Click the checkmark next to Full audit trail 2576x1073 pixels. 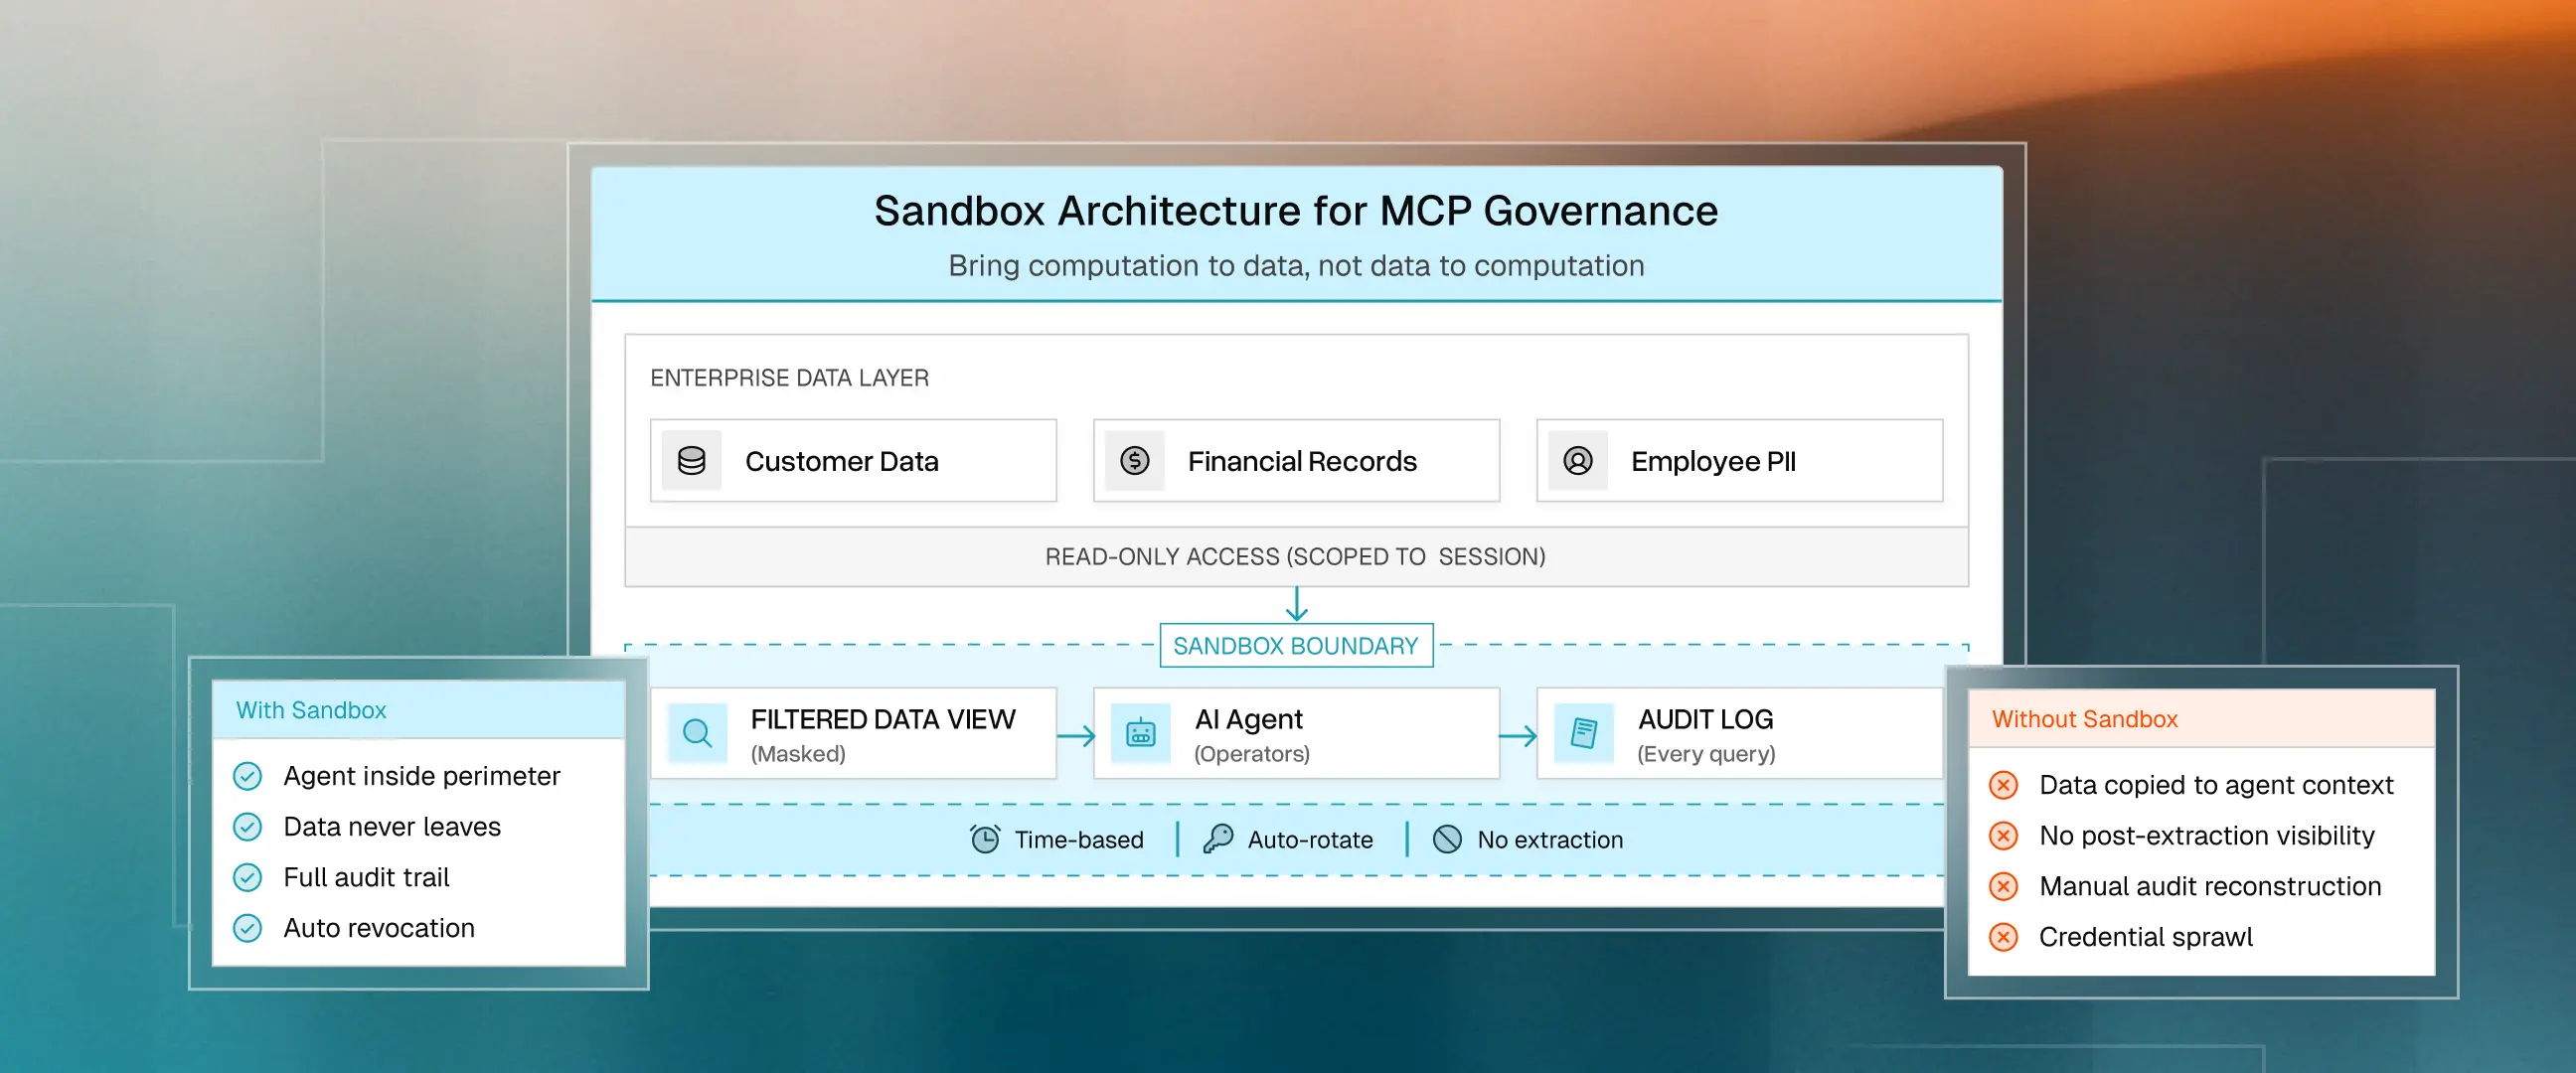click(247, 878)
